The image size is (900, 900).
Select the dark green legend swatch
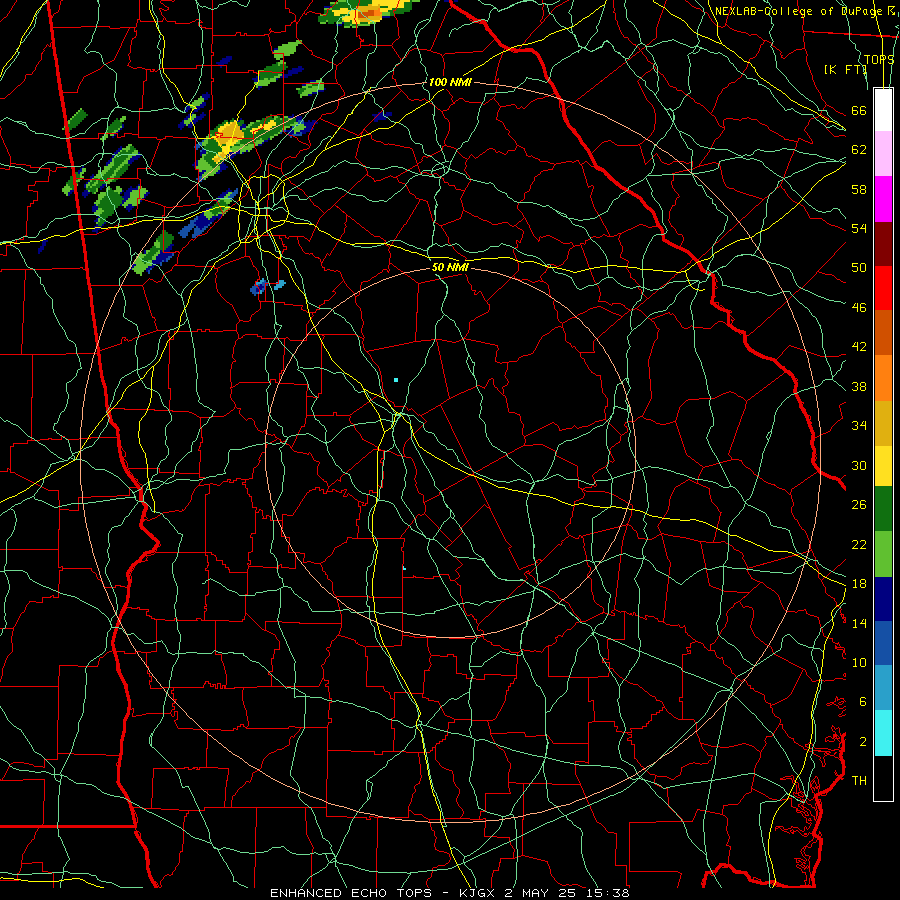click(883, 508)
